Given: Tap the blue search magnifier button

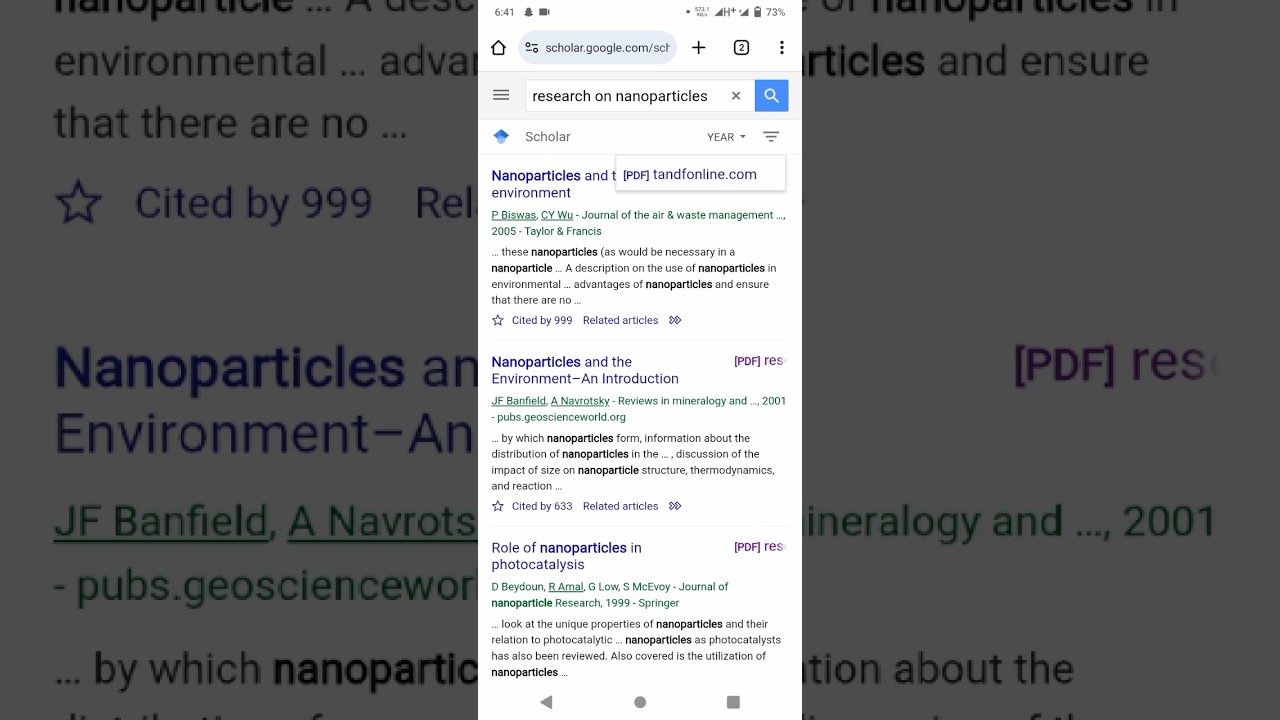Looking at the screenshot, I should click(x=771, y=96).
